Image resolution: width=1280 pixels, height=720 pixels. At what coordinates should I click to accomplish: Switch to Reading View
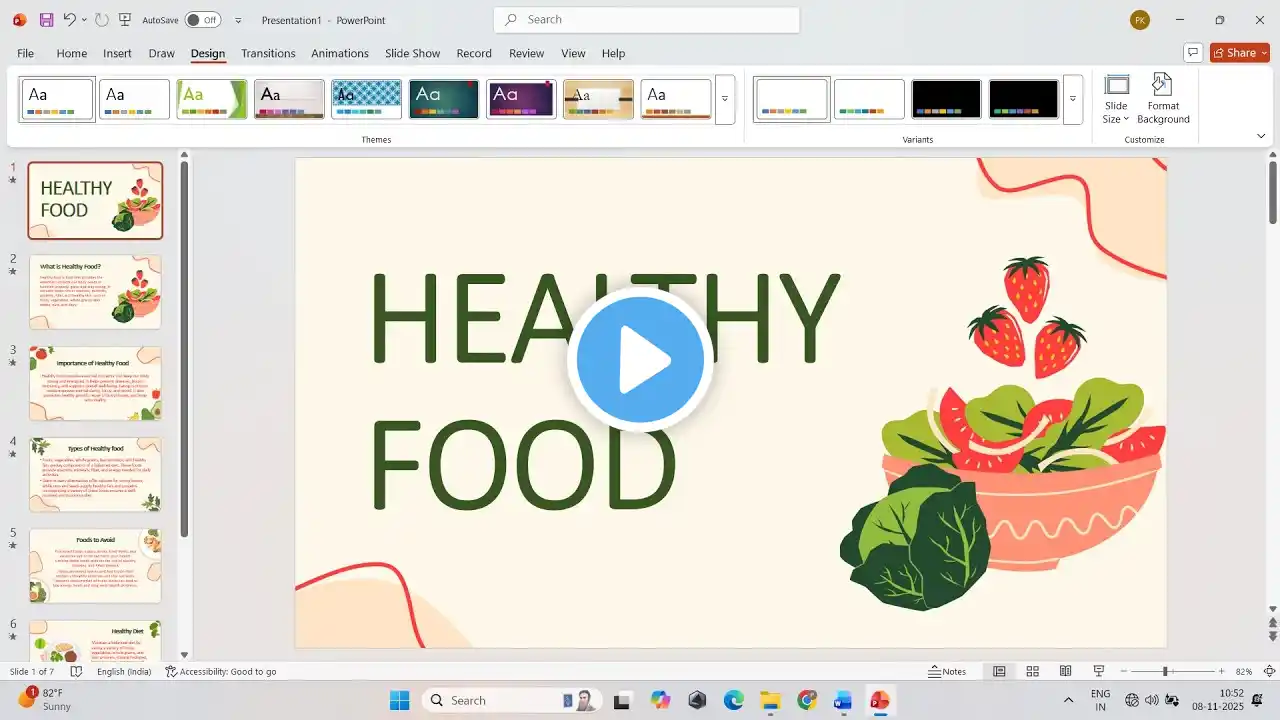click(x=1066, y=671)
